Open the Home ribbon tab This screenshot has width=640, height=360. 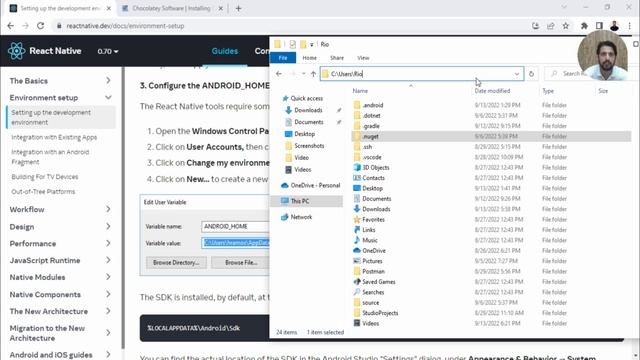pos(309,58)
